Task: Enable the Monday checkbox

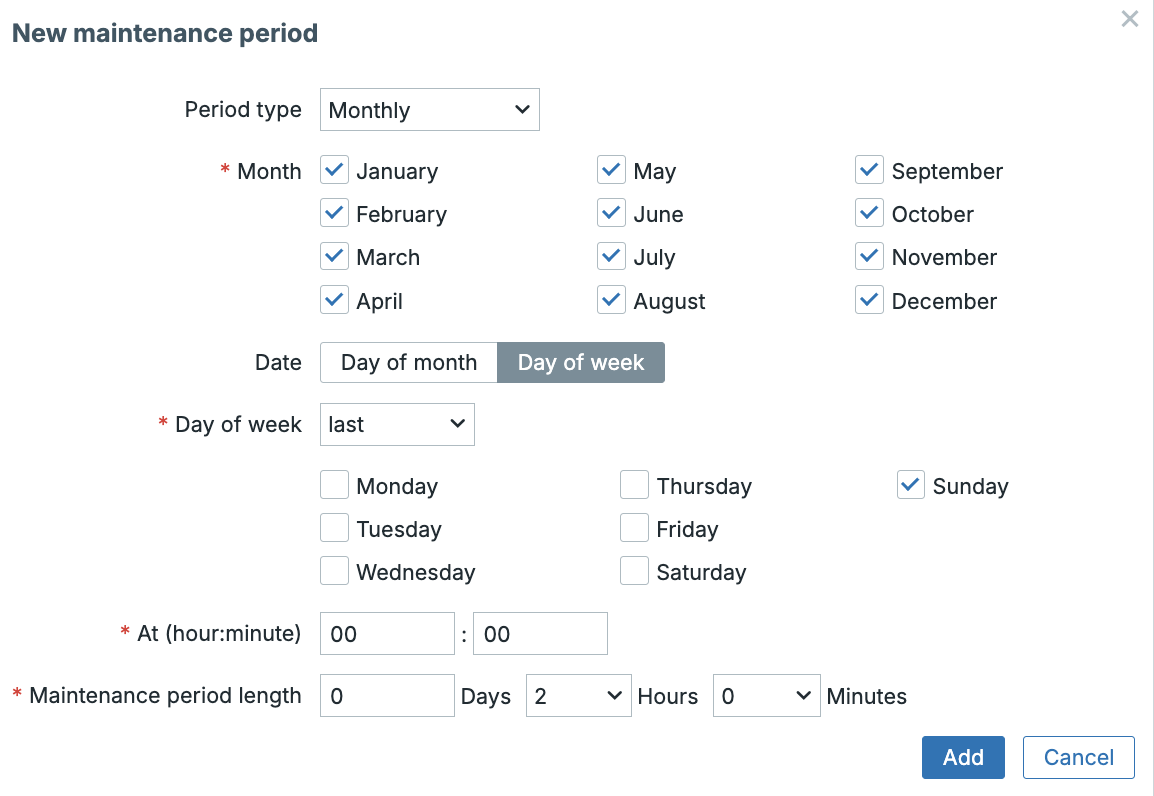Action: 334,486
